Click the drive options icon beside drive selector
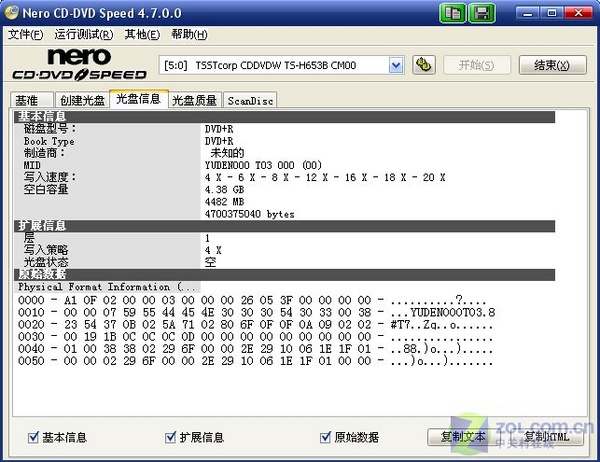The width and height of the screenshot is (600, 462). [x=424, y=65]
